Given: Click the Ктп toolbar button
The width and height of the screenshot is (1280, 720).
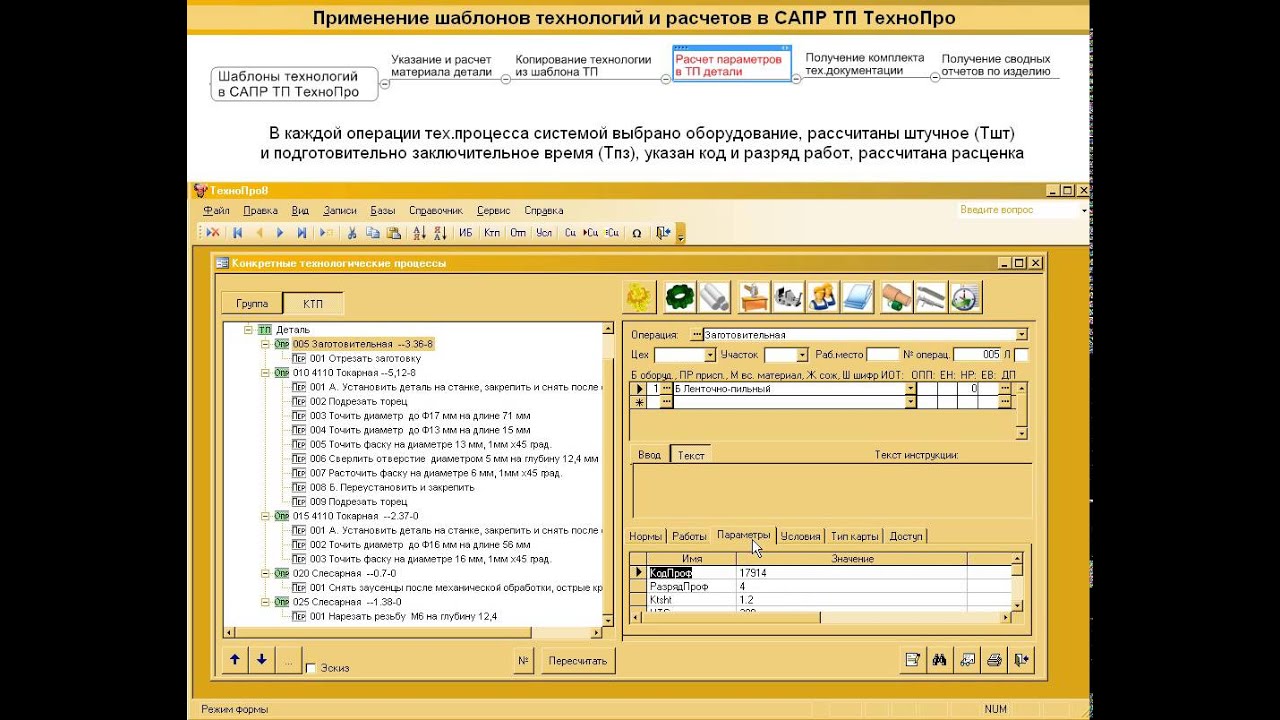Looking at the screenshot, I should coord(492,232).
